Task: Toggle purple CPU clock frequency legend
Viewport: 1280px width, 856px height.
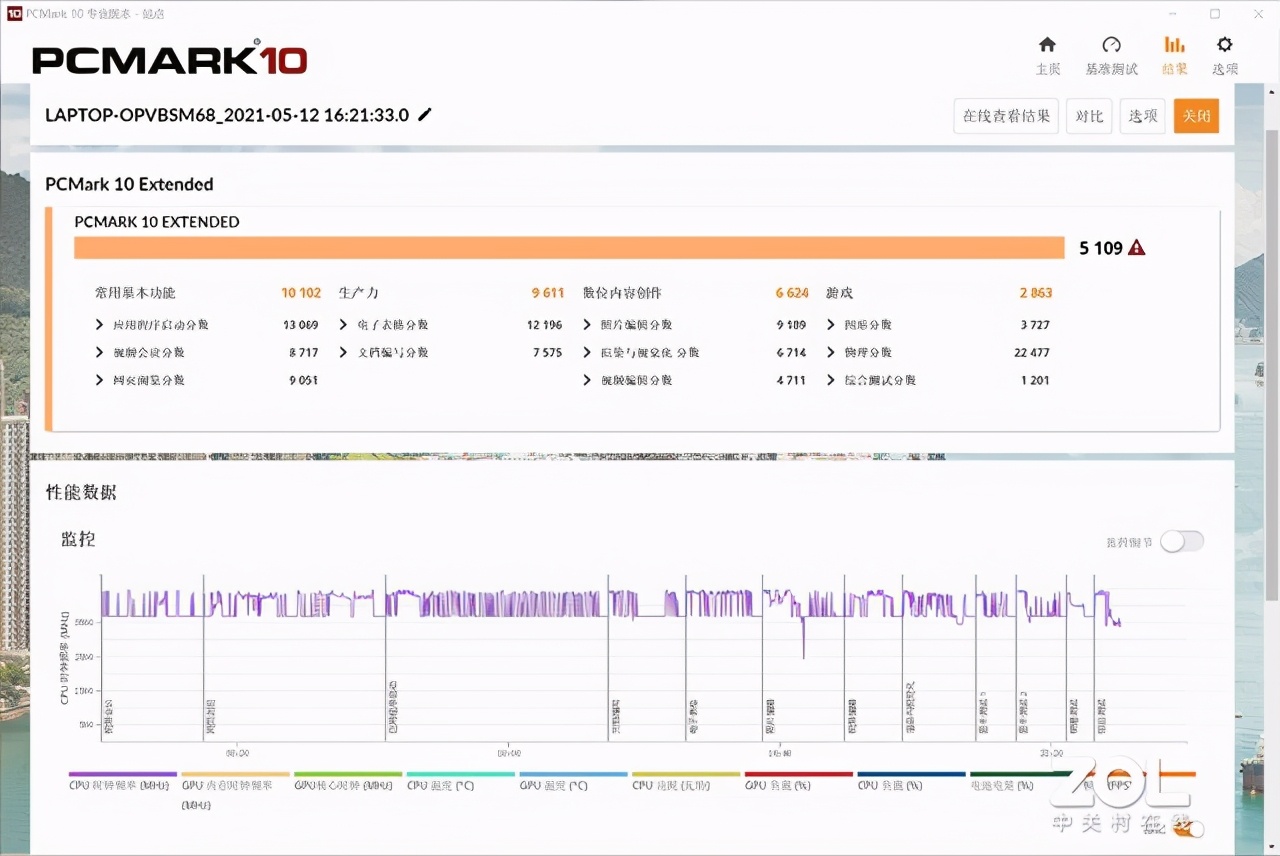Action: (x=122, y=782)
